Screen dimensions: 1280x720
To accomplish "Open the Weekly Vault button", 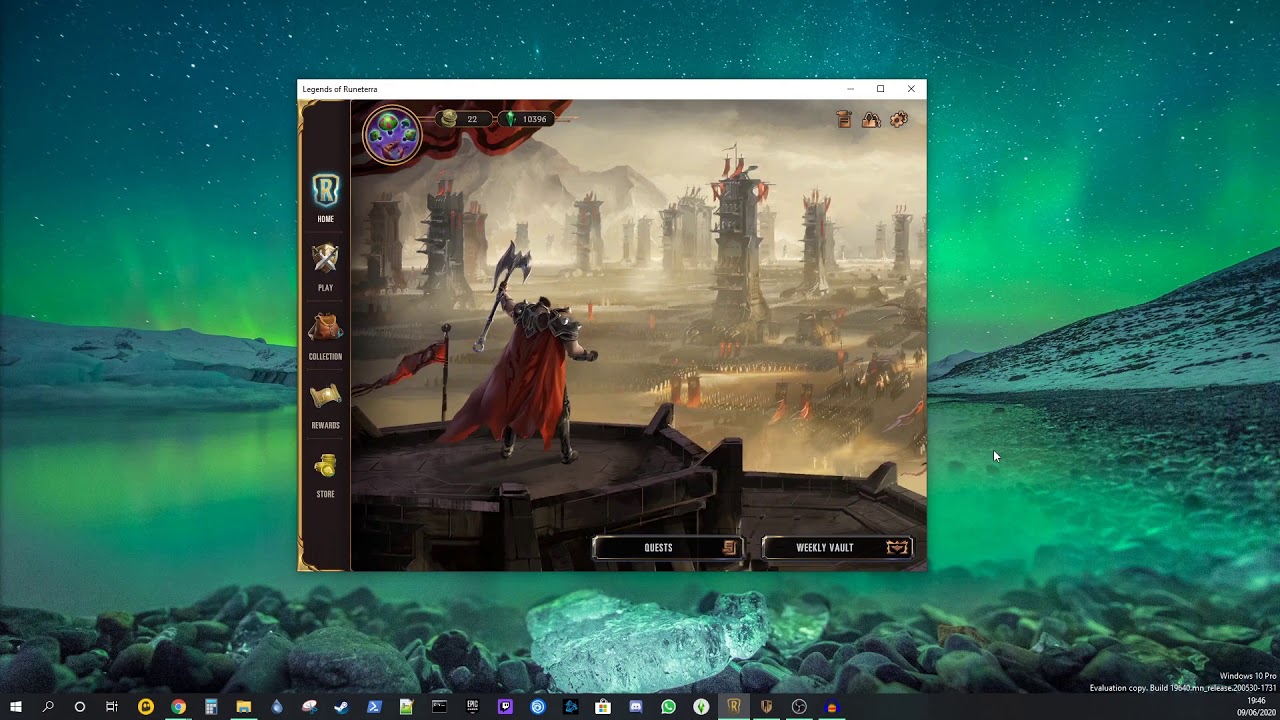I will pos(838,548).
